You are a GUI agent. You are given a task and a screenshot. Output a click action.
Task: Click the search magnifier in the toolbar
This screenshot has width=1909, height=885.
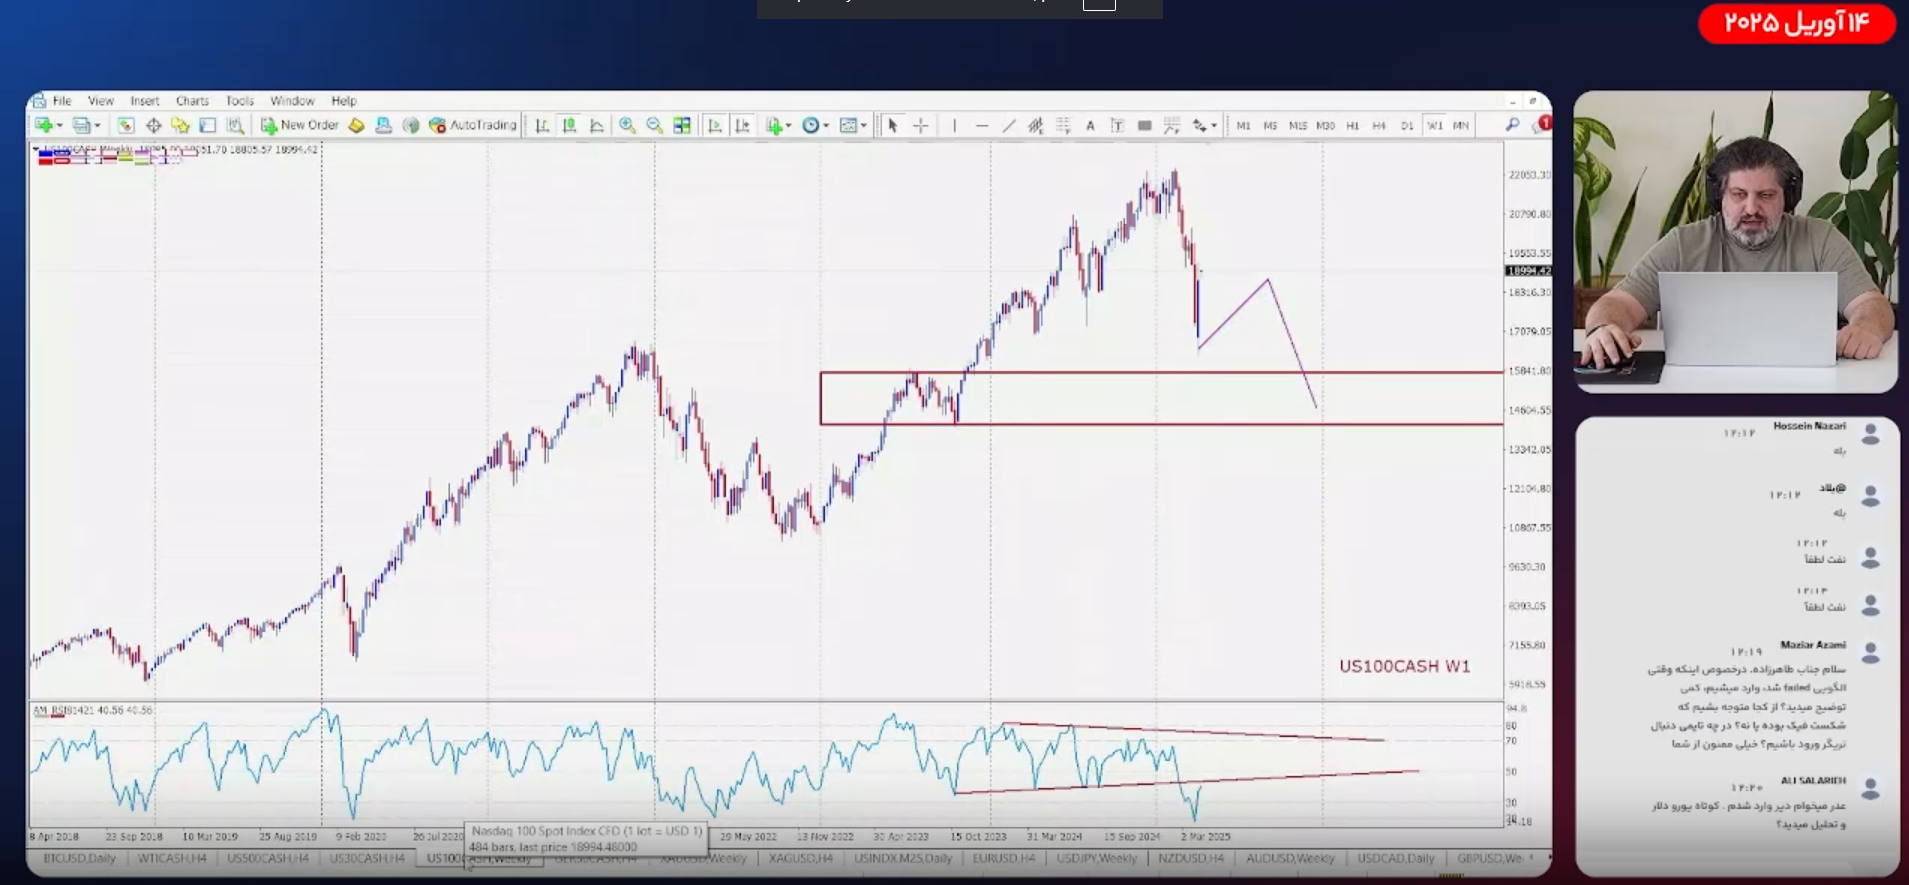(x=1512, y=124)
